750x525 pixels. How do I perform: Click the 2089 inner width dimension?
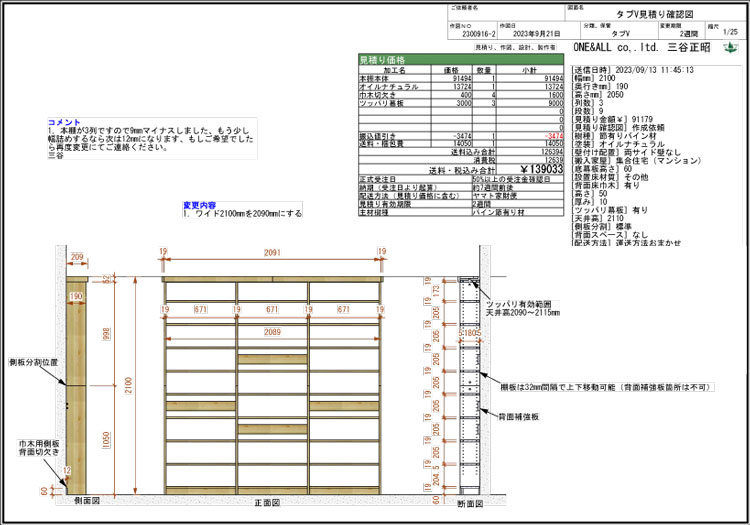click(x=272, y=332)
